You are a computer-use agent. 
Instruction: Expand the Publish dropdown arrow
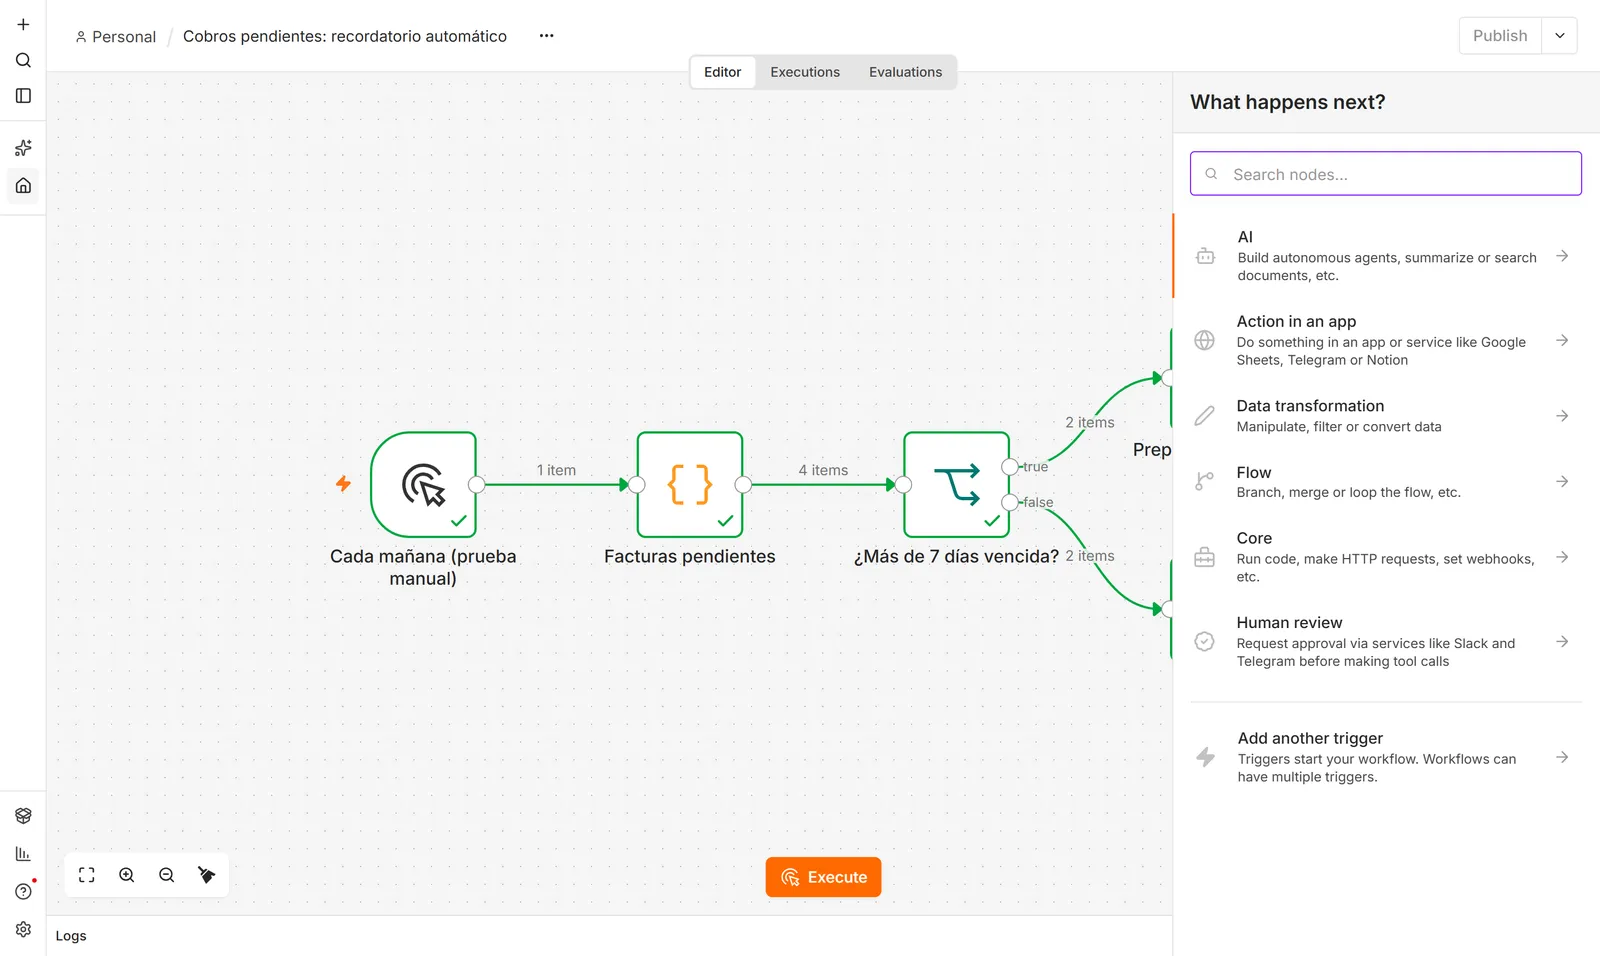click(1559, 36)
